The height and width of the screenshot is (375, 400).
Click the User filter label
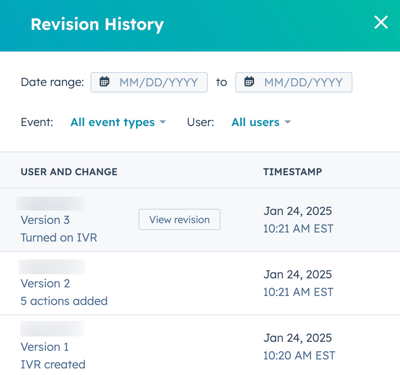(201, 122)
